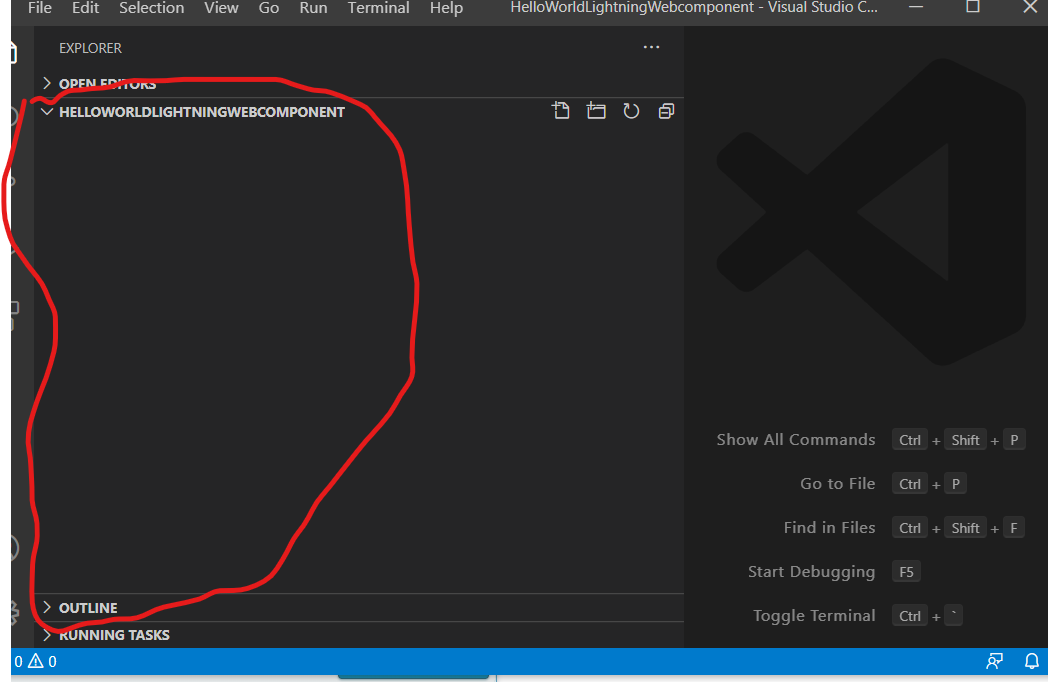Click the feedback icon in status bar
The image size is (1048, 682).
click(x=994, y=661)
